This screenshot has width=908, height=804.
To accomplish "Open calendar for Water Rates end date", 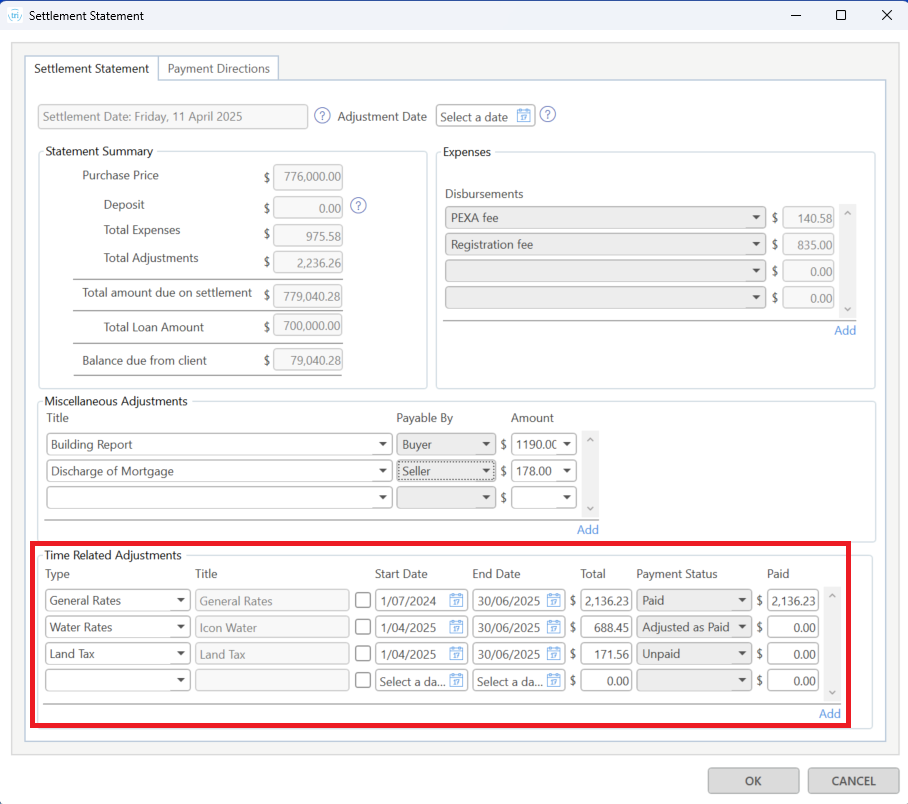I will (x=554, y=628).
